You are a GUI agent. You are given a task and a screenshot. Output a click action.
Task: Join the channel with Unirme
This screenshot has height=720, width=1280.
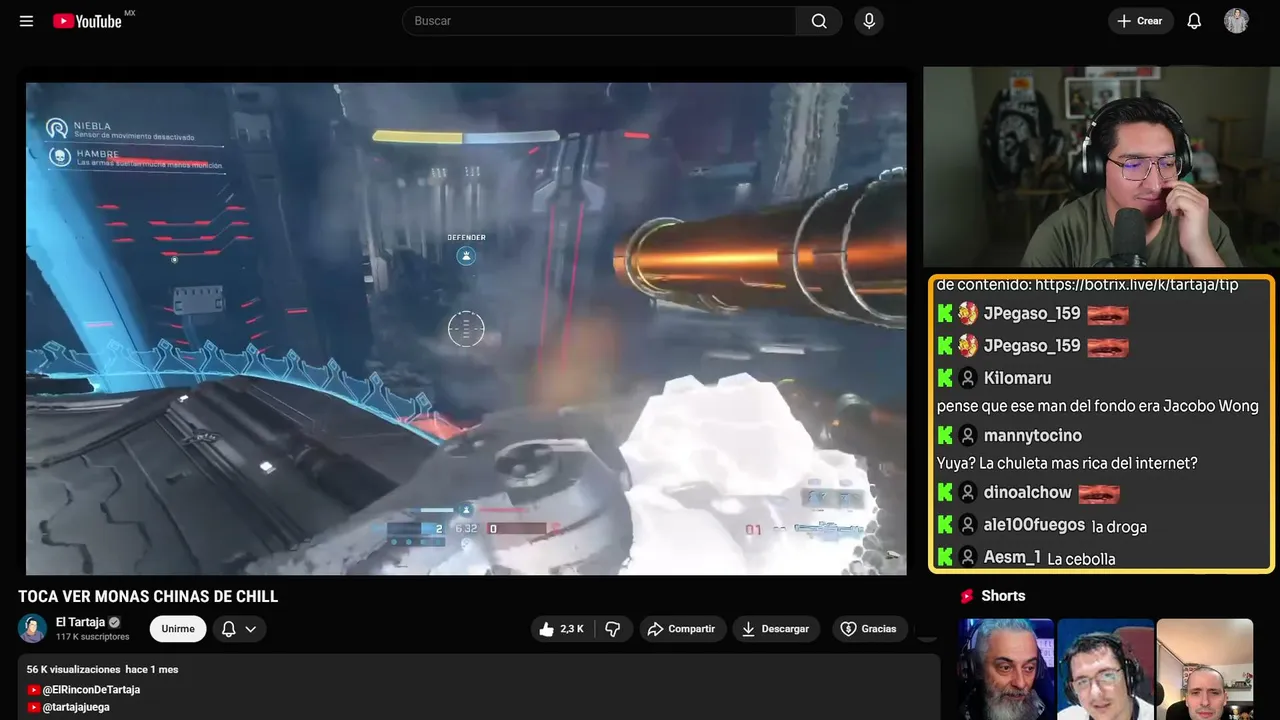(178, 629)
